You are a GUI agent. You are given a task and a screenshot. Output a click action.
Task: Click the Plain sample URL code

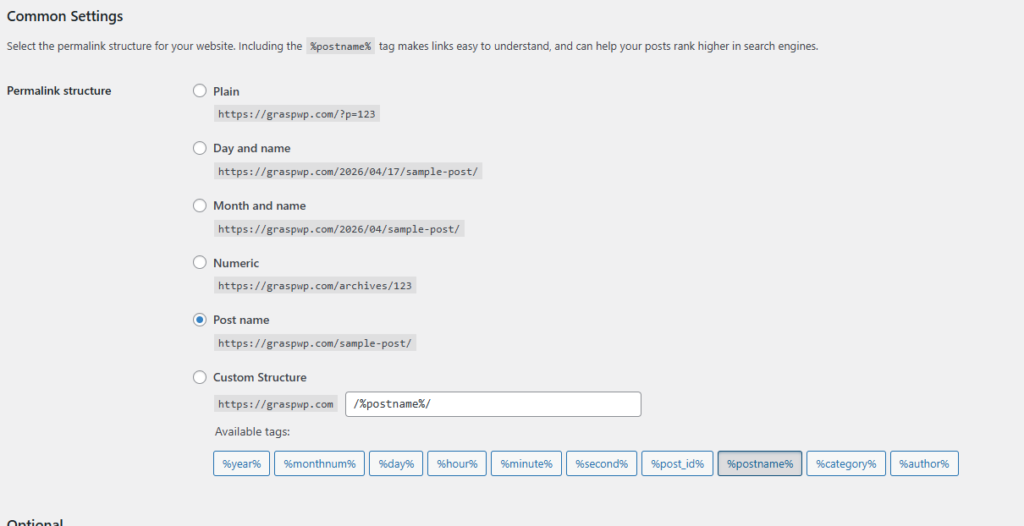click(x=297, y=114)
